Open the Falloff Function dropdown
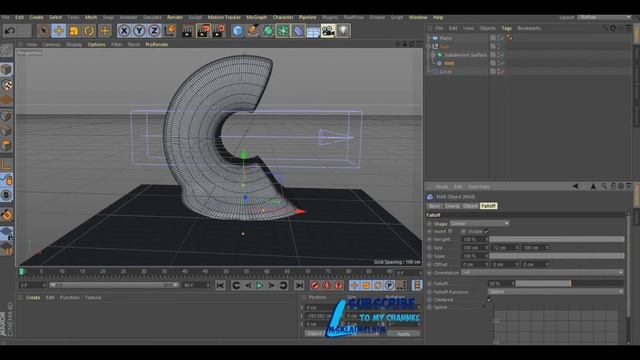The height and width of the screenshot is (360, 640). point(556,291)
